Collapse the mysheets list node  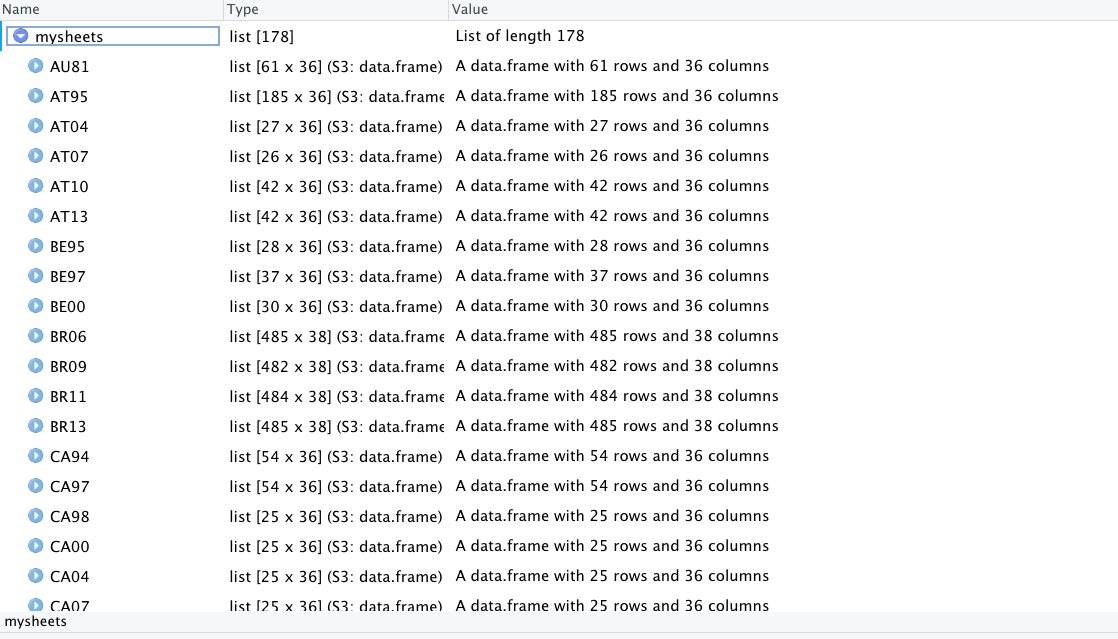tap(21, 37)
